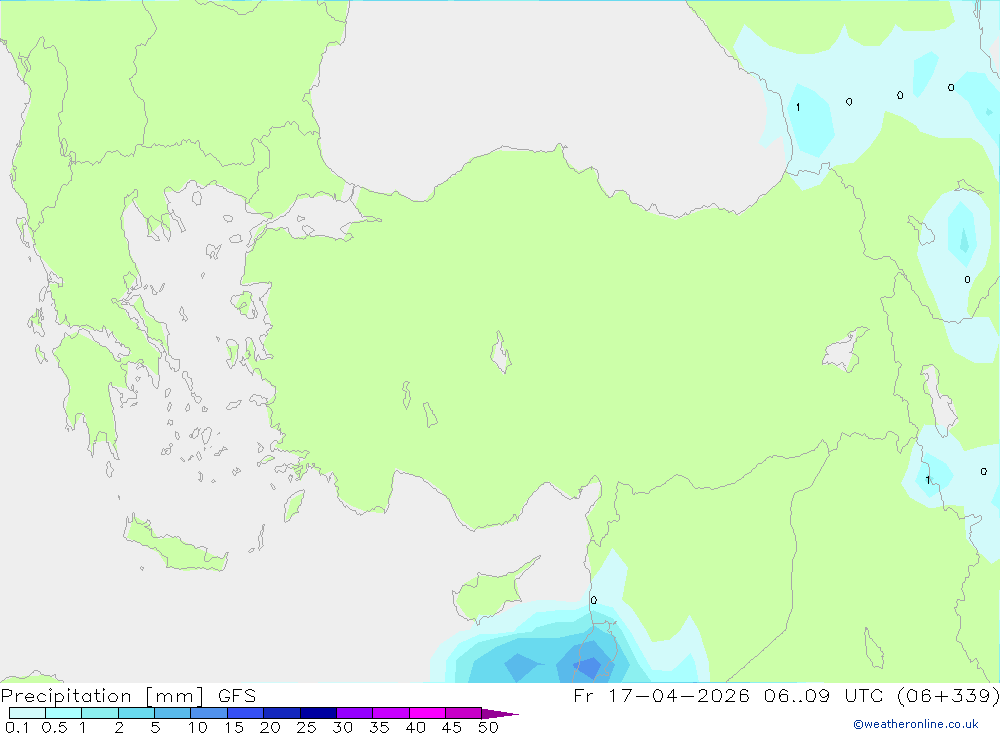The image size is (1000, 733).
Task: Select the 35–40 mm legend color box
Action: (391, 713)
